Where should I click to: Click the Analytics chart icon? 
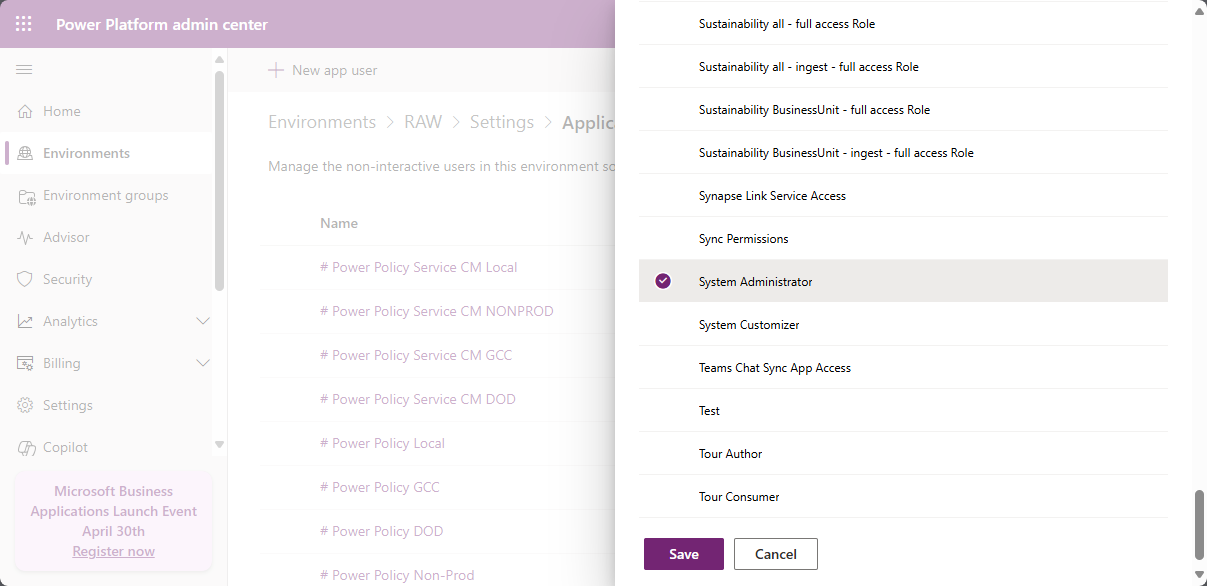coord(26,321)
